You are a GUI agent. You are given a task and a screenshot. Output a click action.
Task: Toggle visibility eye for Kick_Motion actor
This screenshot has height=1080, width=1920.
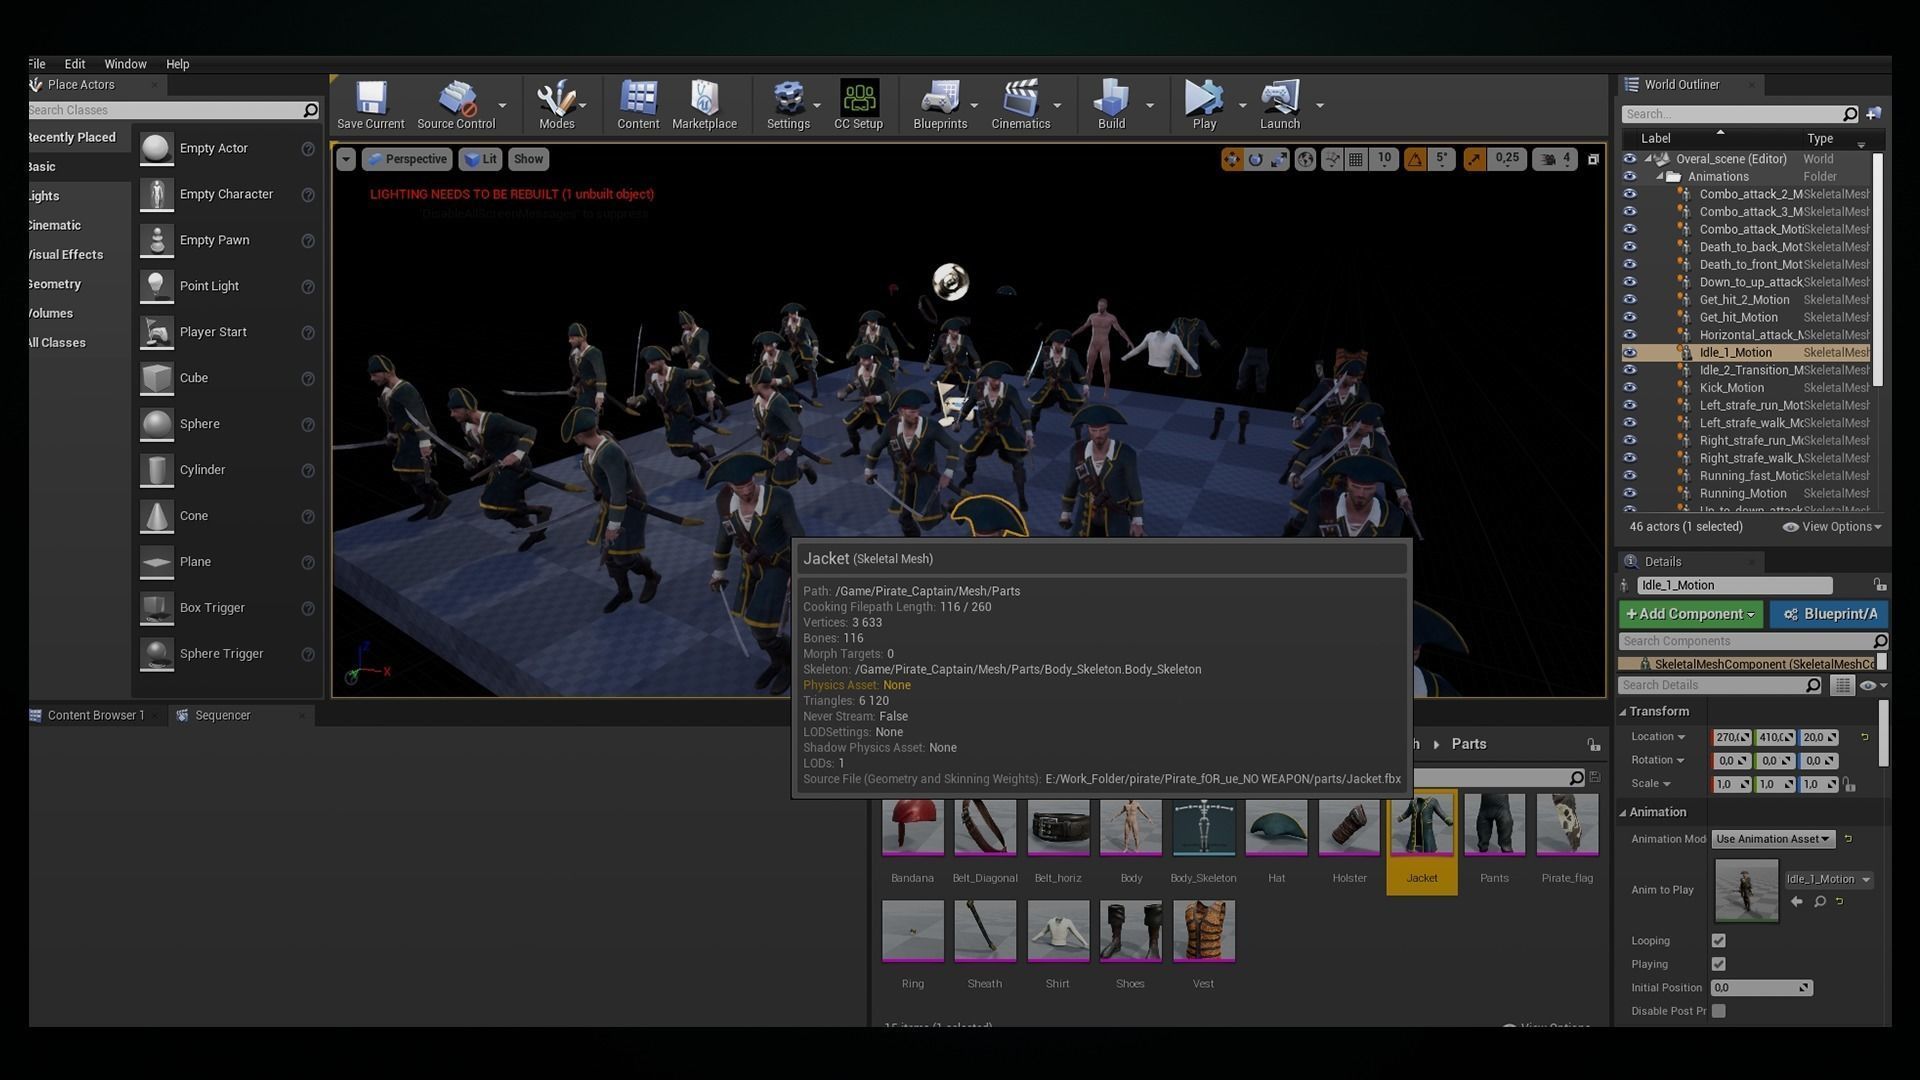(x=1630, y=388)
